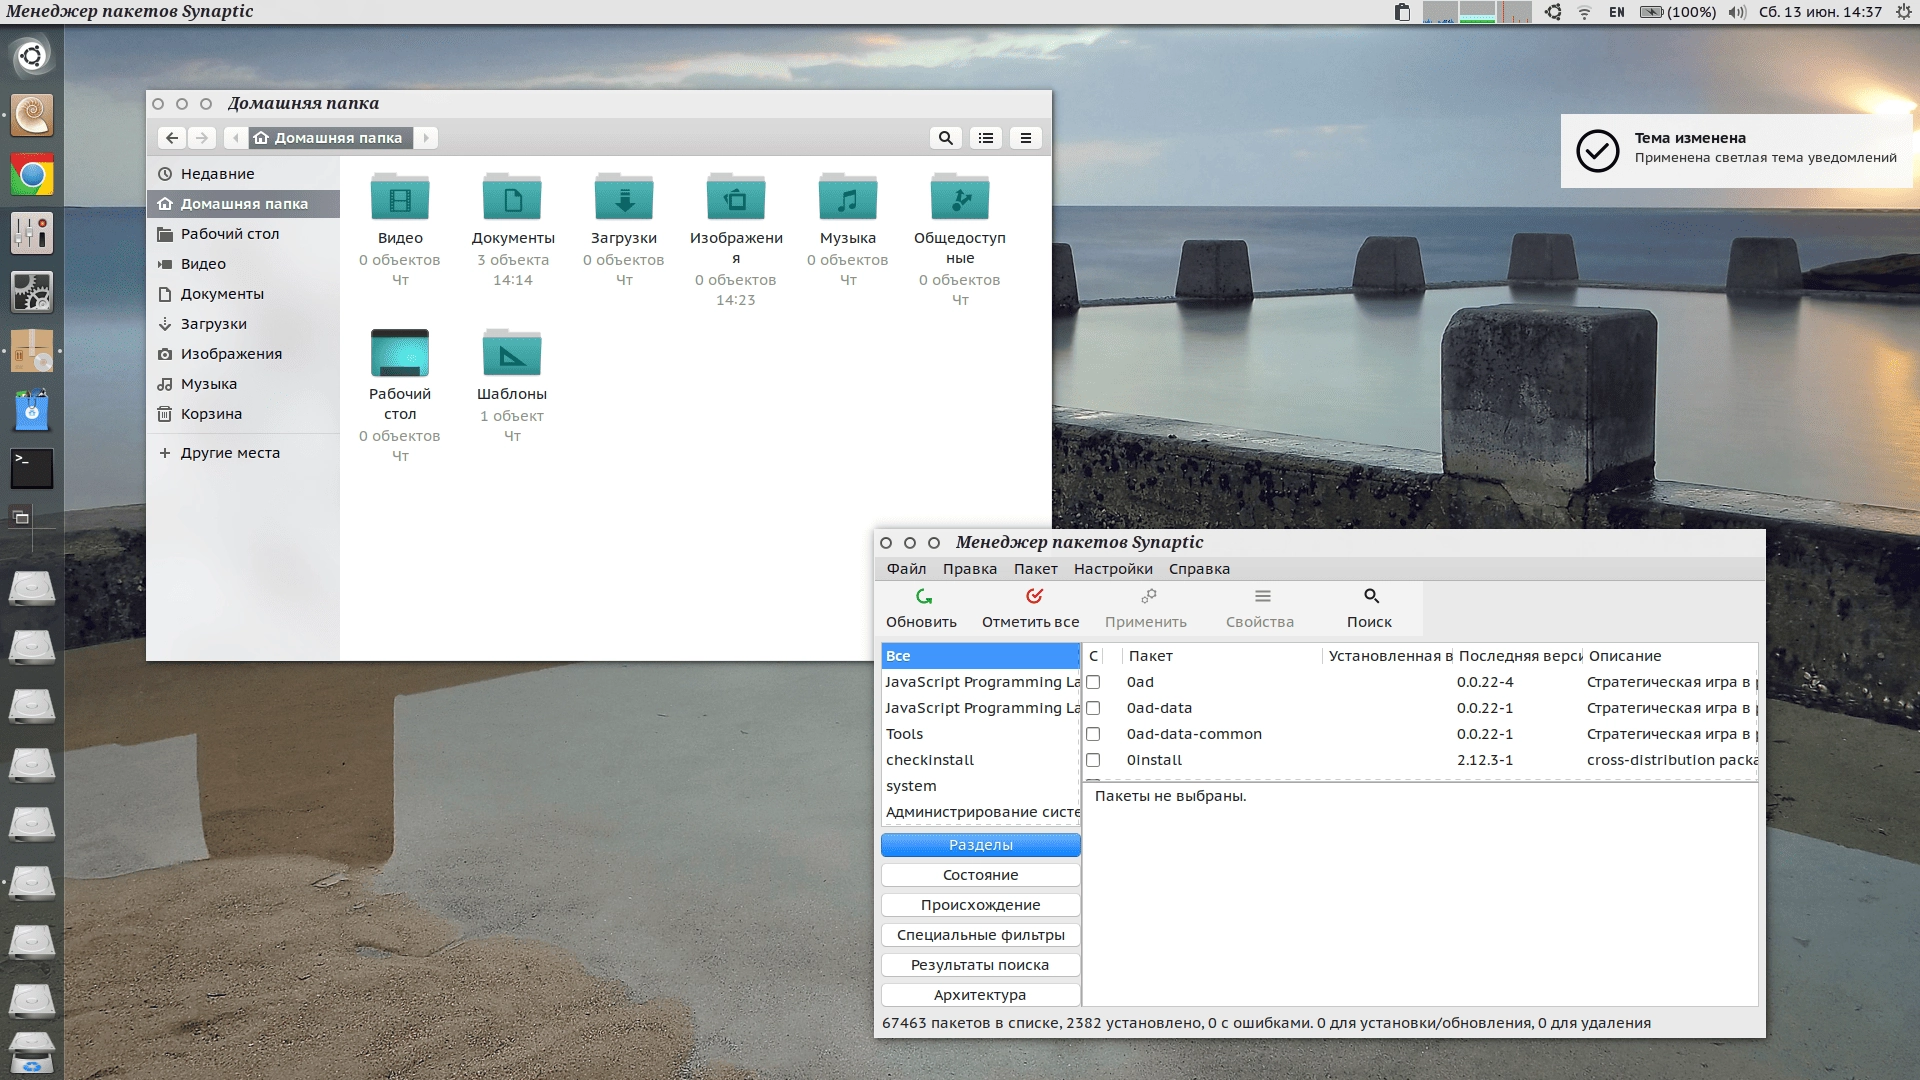Open Справка menu in Synaptic
Image resolution: width=1920 pixels, height=1080 pixels.
click(1199, 569)
